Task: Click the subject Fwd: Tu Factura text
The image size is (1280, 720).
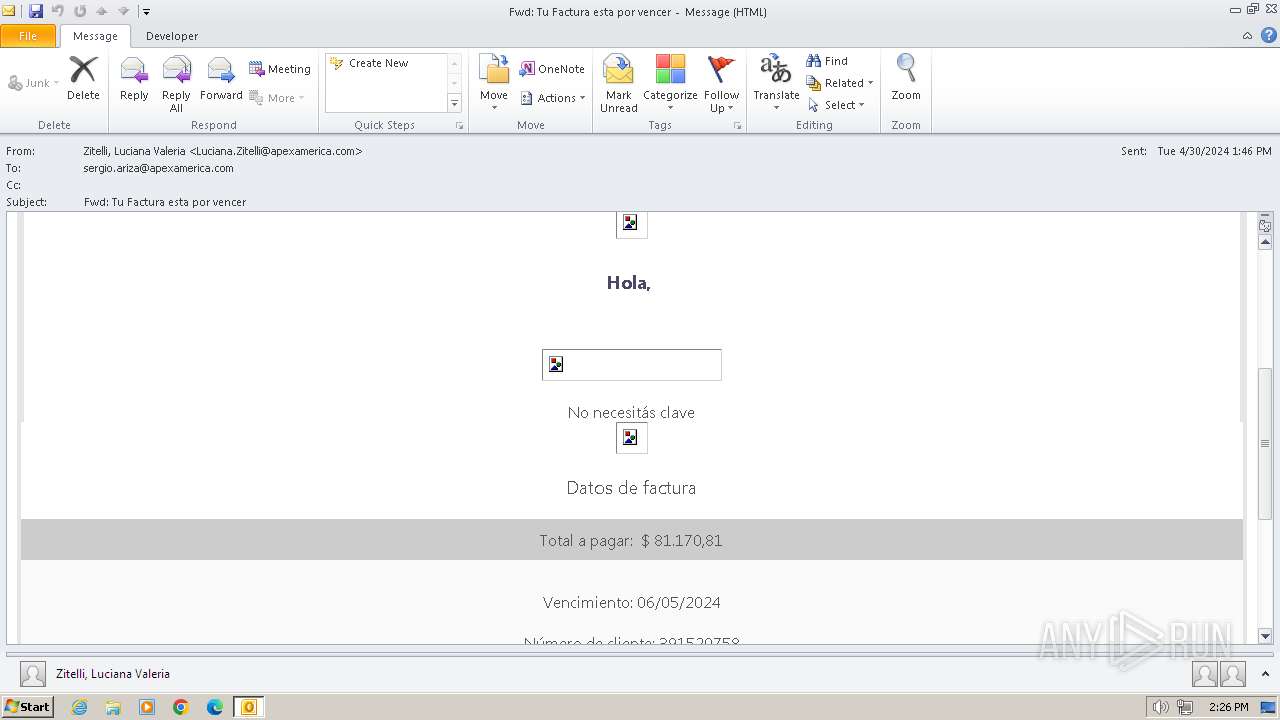Action: pos(165,202)
